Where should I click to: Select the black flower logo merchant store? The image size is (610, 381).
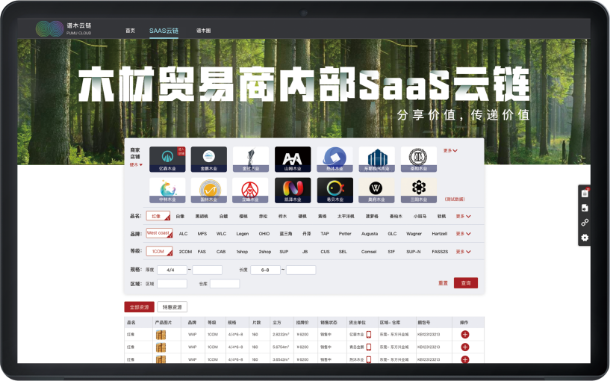pos(419,190)
